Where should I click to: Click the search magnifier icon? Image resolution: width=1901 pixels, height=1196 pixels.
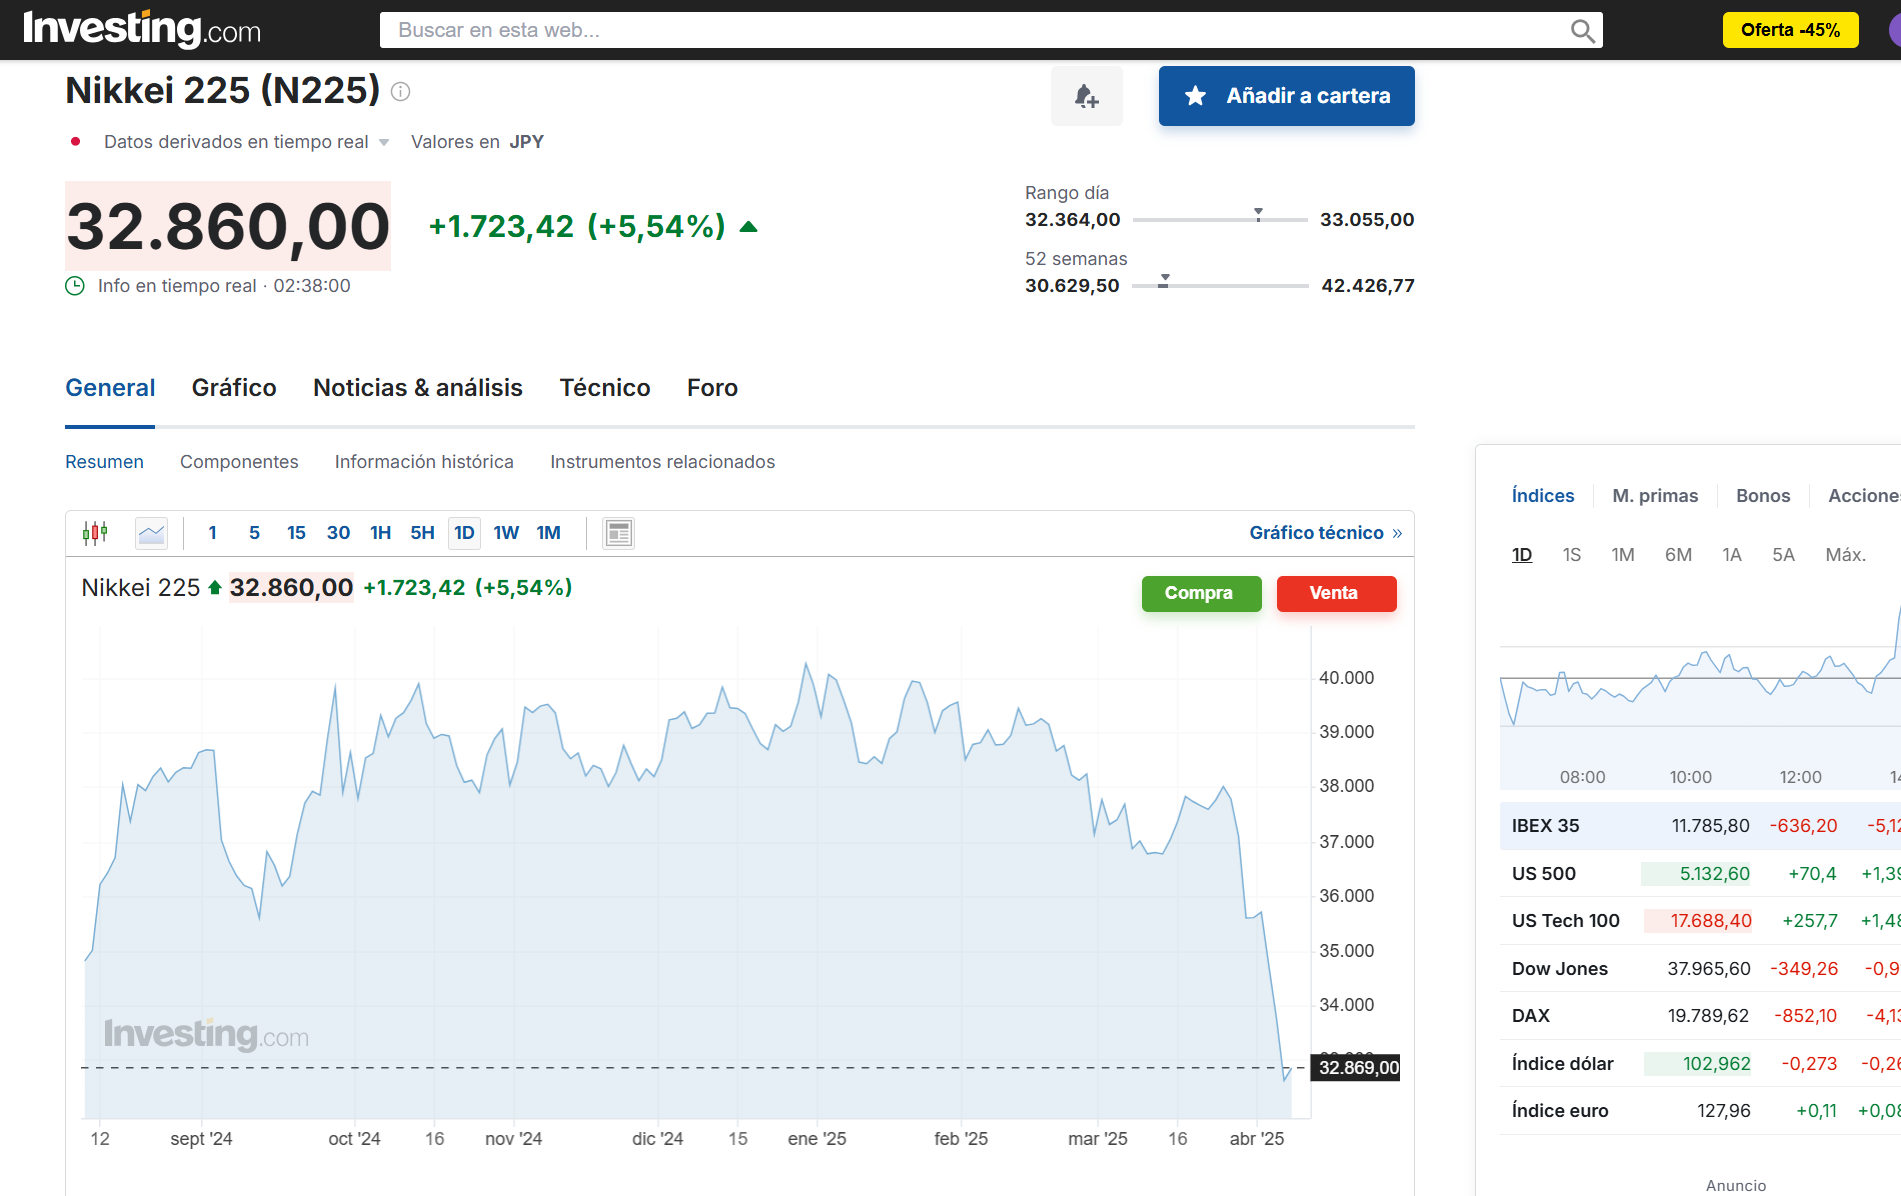(x=1582, y=31)
